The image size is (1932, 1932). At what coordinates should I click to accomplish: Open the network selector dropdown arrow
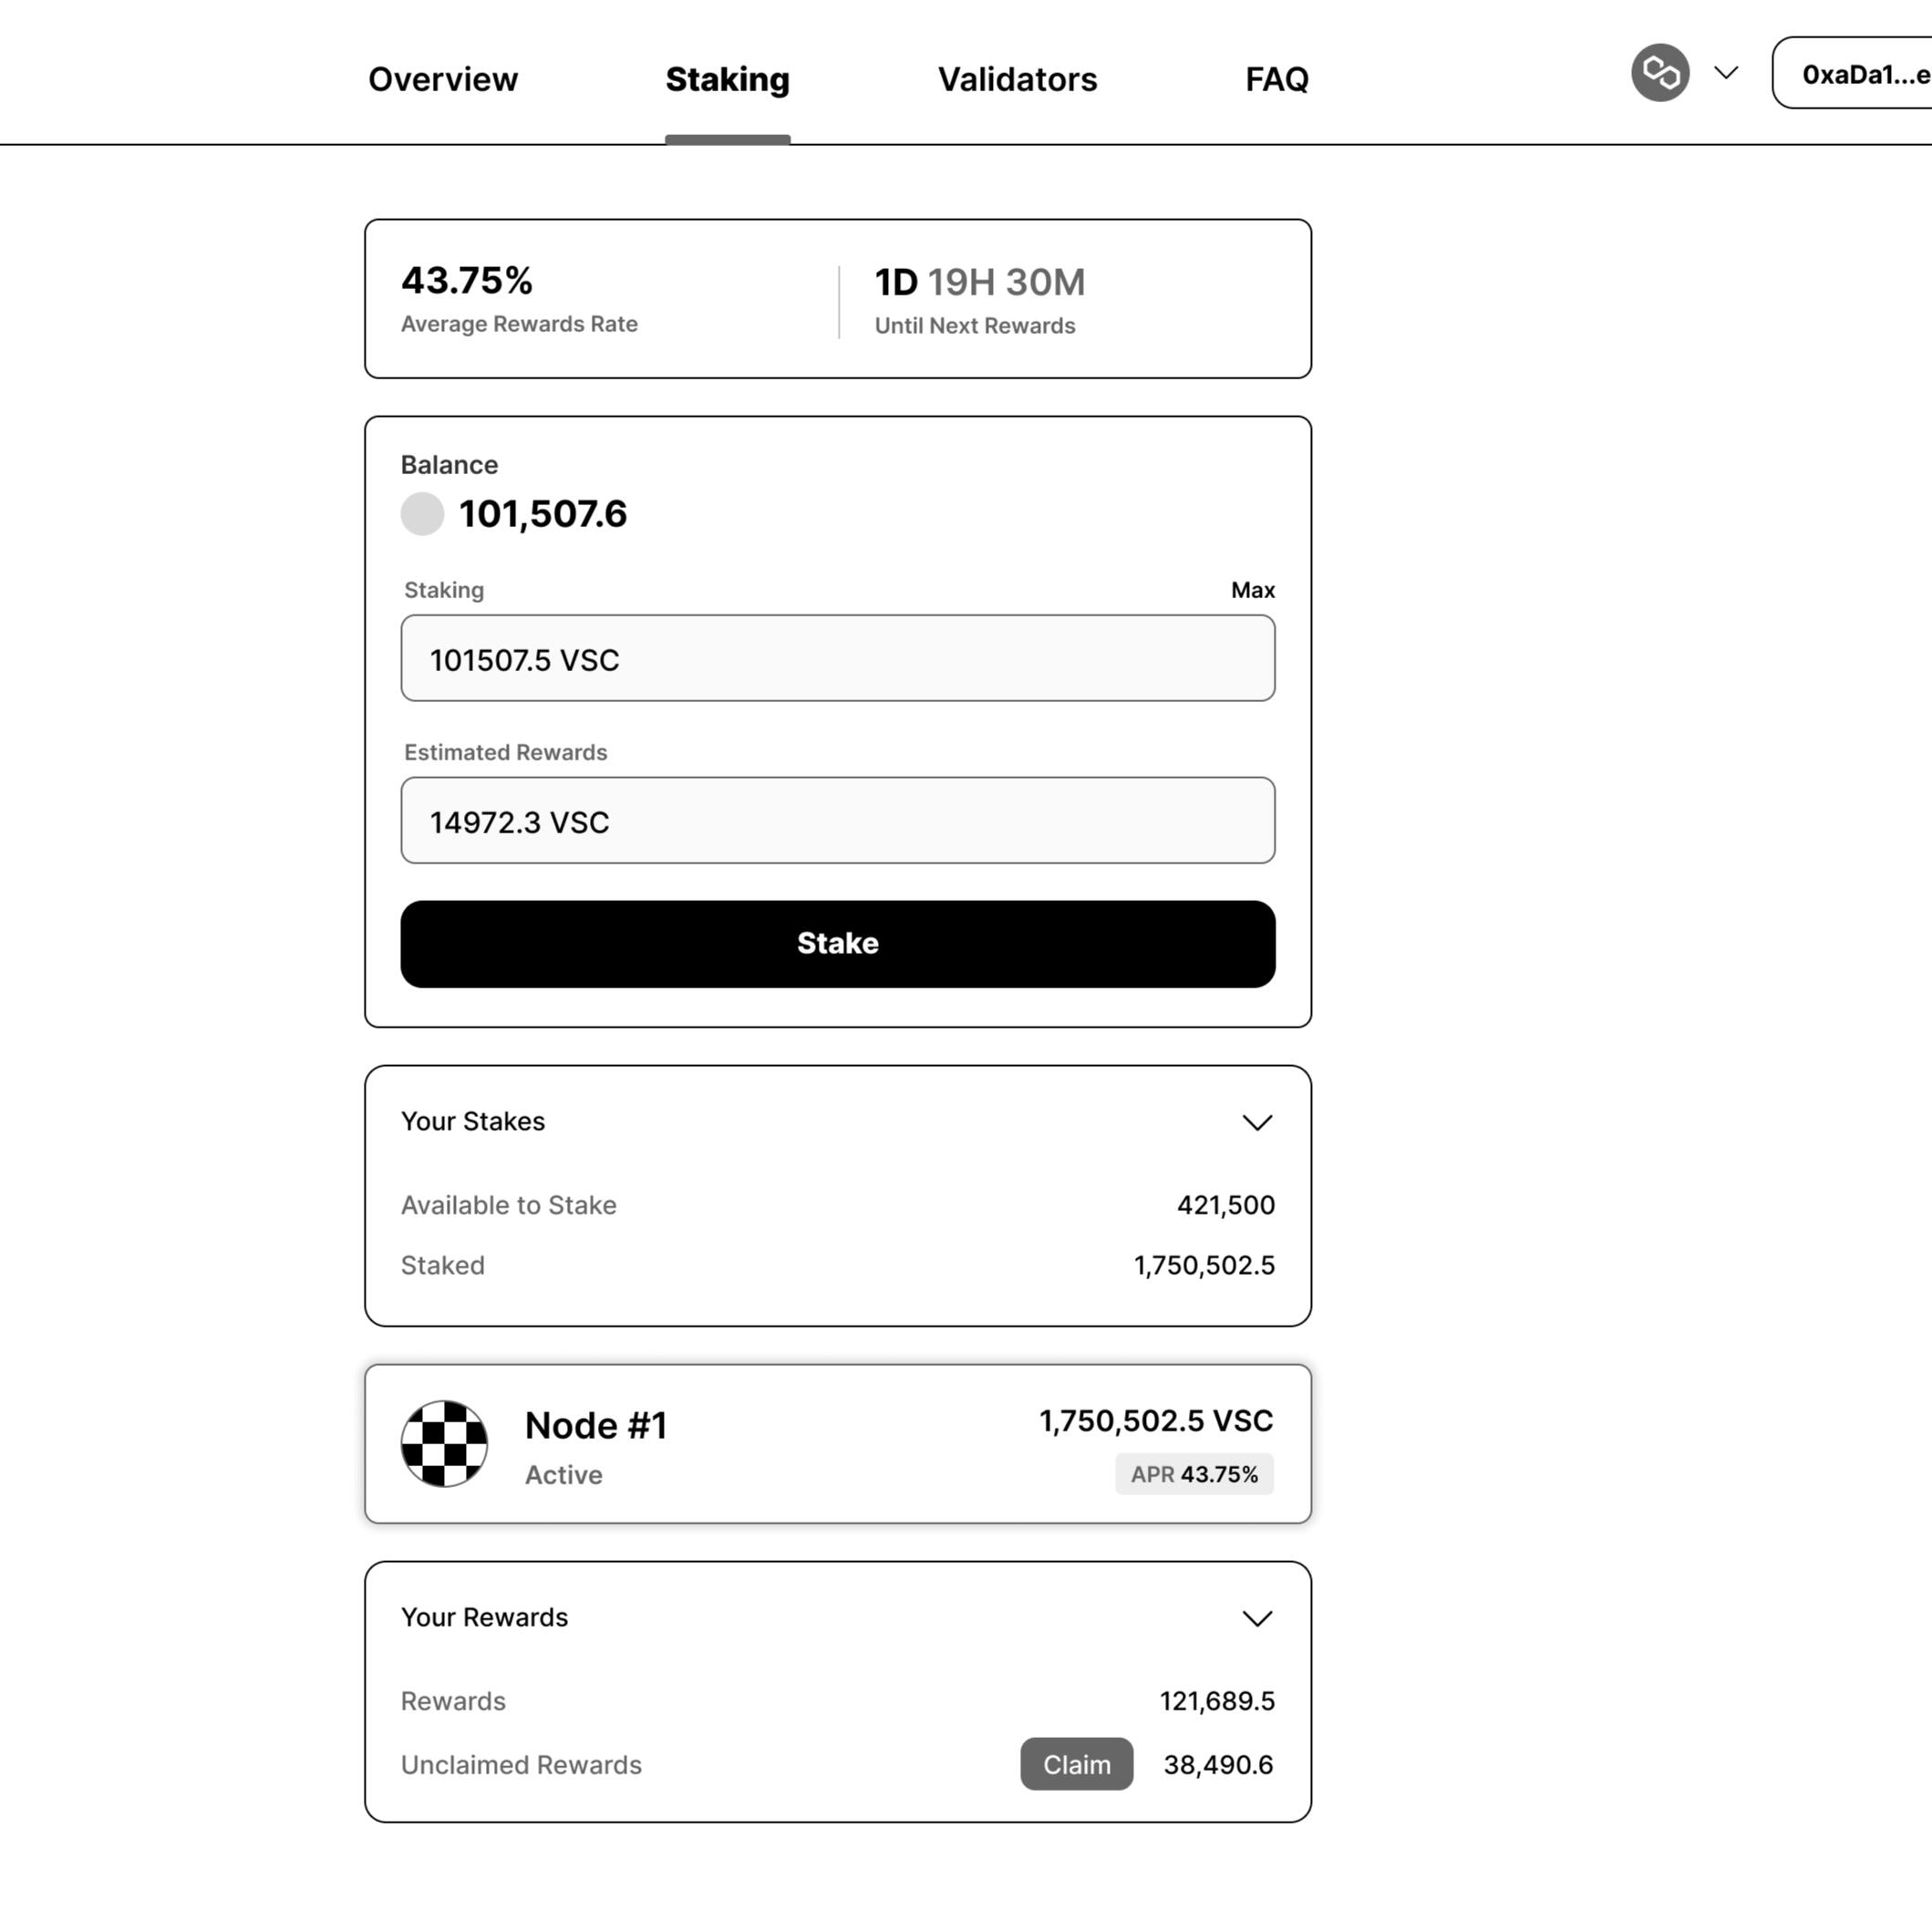1726,73
